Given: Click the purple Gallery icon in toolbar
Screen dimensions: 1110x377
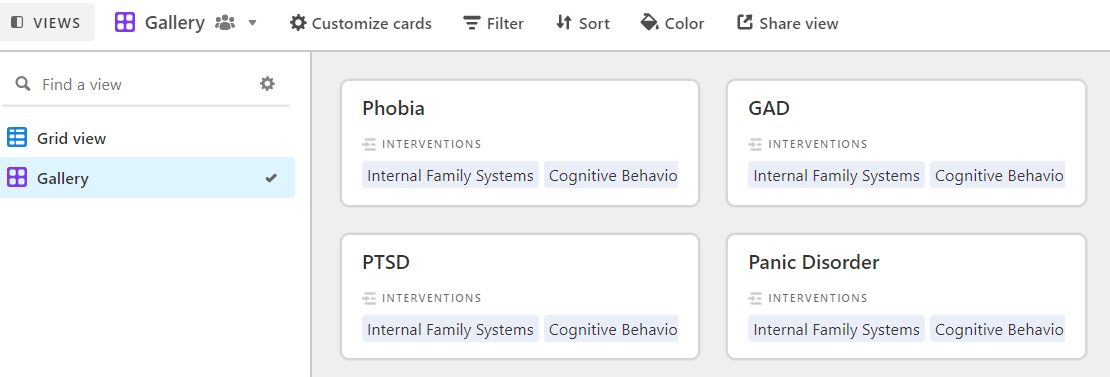Looking at the screenshot, I should pyautogui.click(x=125, y=23).
